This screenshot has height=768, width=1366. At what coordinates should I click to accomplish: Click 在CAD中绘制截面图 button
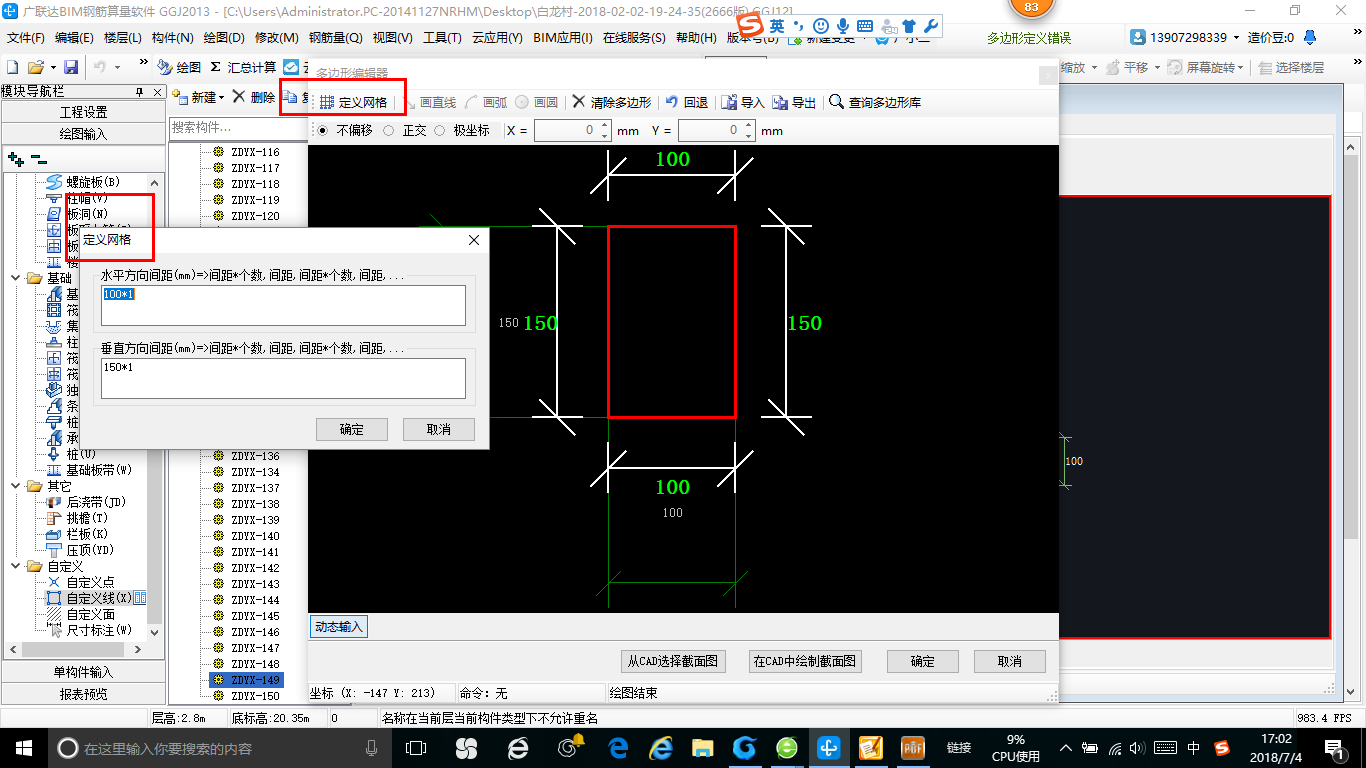click(805, 661)
